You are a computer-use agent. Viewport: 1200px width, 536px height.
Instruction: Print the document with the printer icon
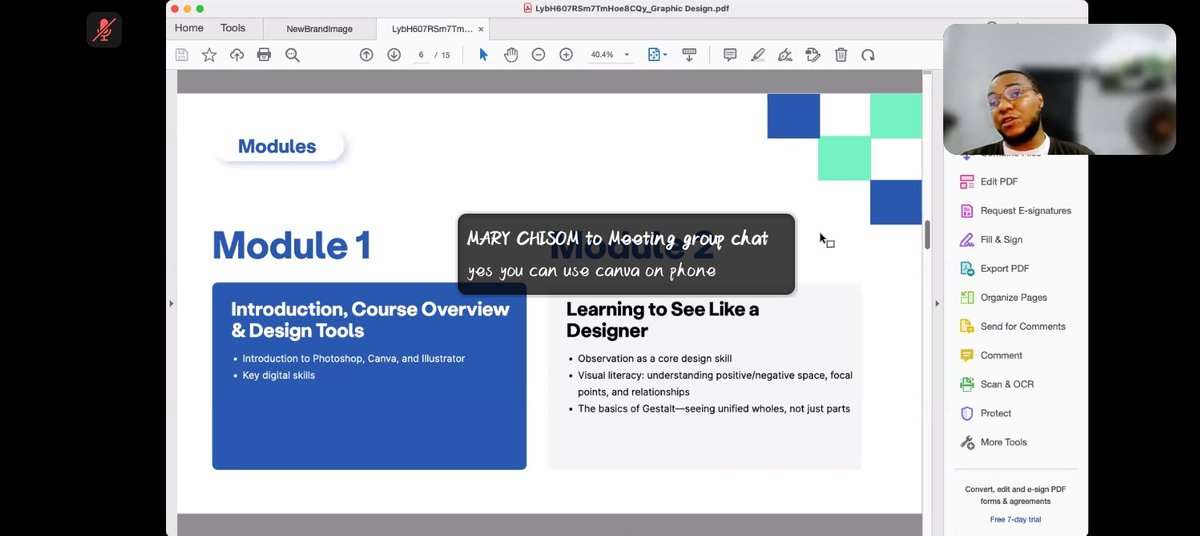click(264, 55)
